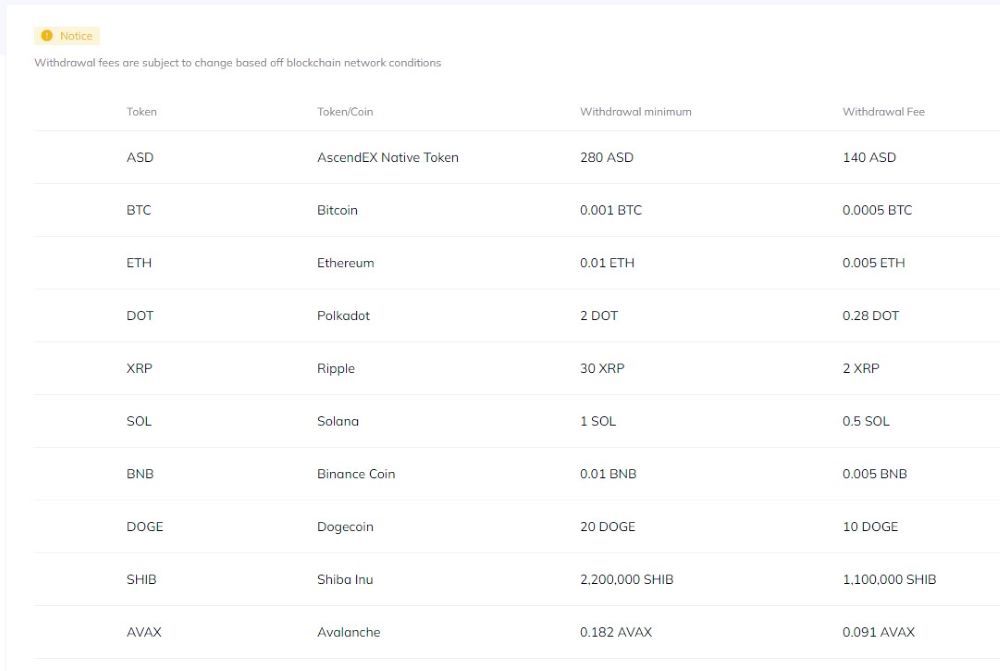
Task: Select the SOL token cell
Action: point(138,422)
